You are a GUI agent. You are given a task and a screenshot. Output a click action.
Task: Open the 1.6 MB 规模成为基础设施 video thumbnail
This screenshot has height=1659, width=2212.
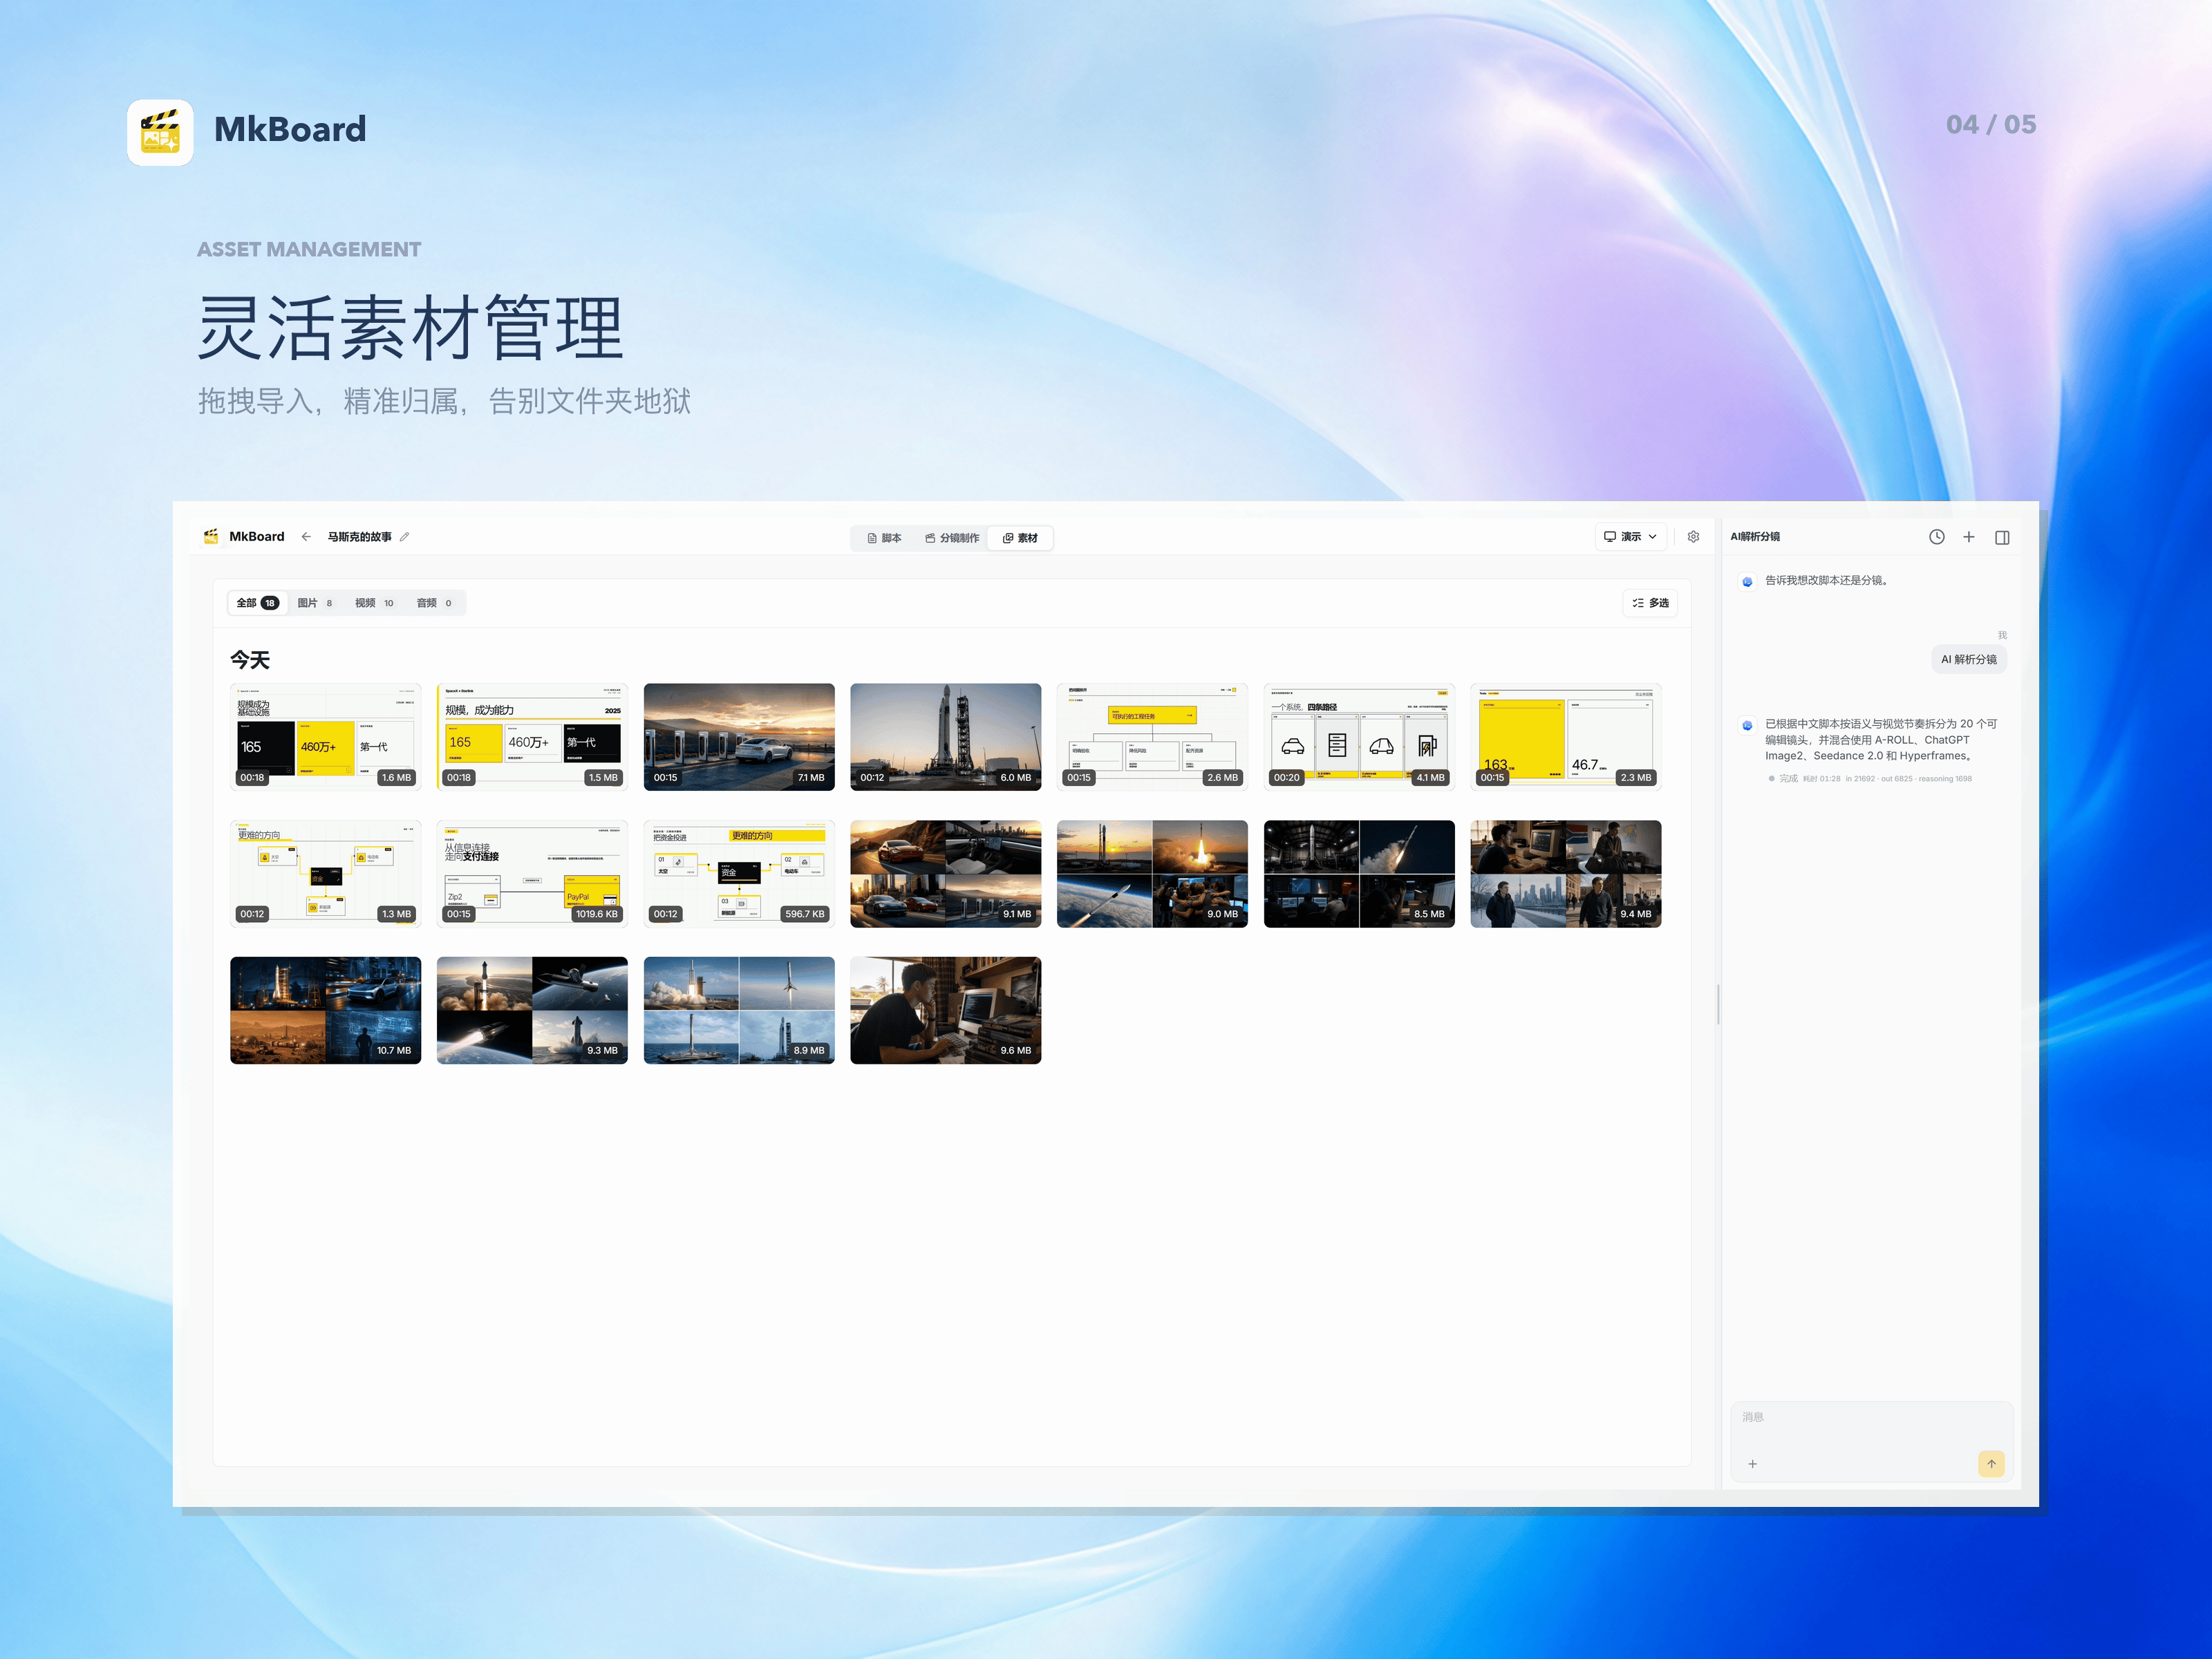pos(326,737)
